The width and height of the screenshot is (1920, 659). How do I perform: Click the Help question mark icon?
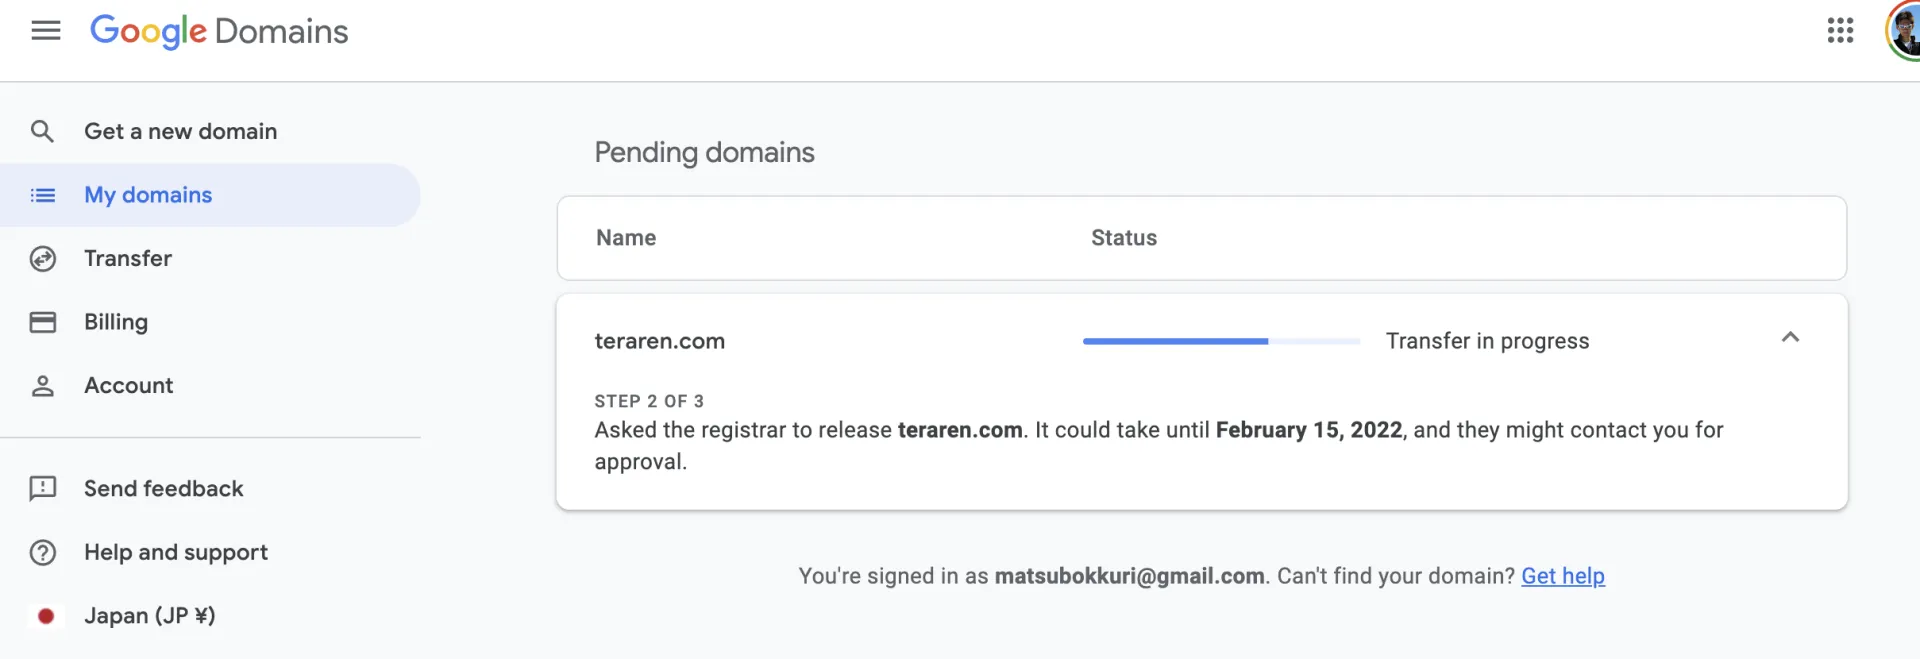(43, 553)
